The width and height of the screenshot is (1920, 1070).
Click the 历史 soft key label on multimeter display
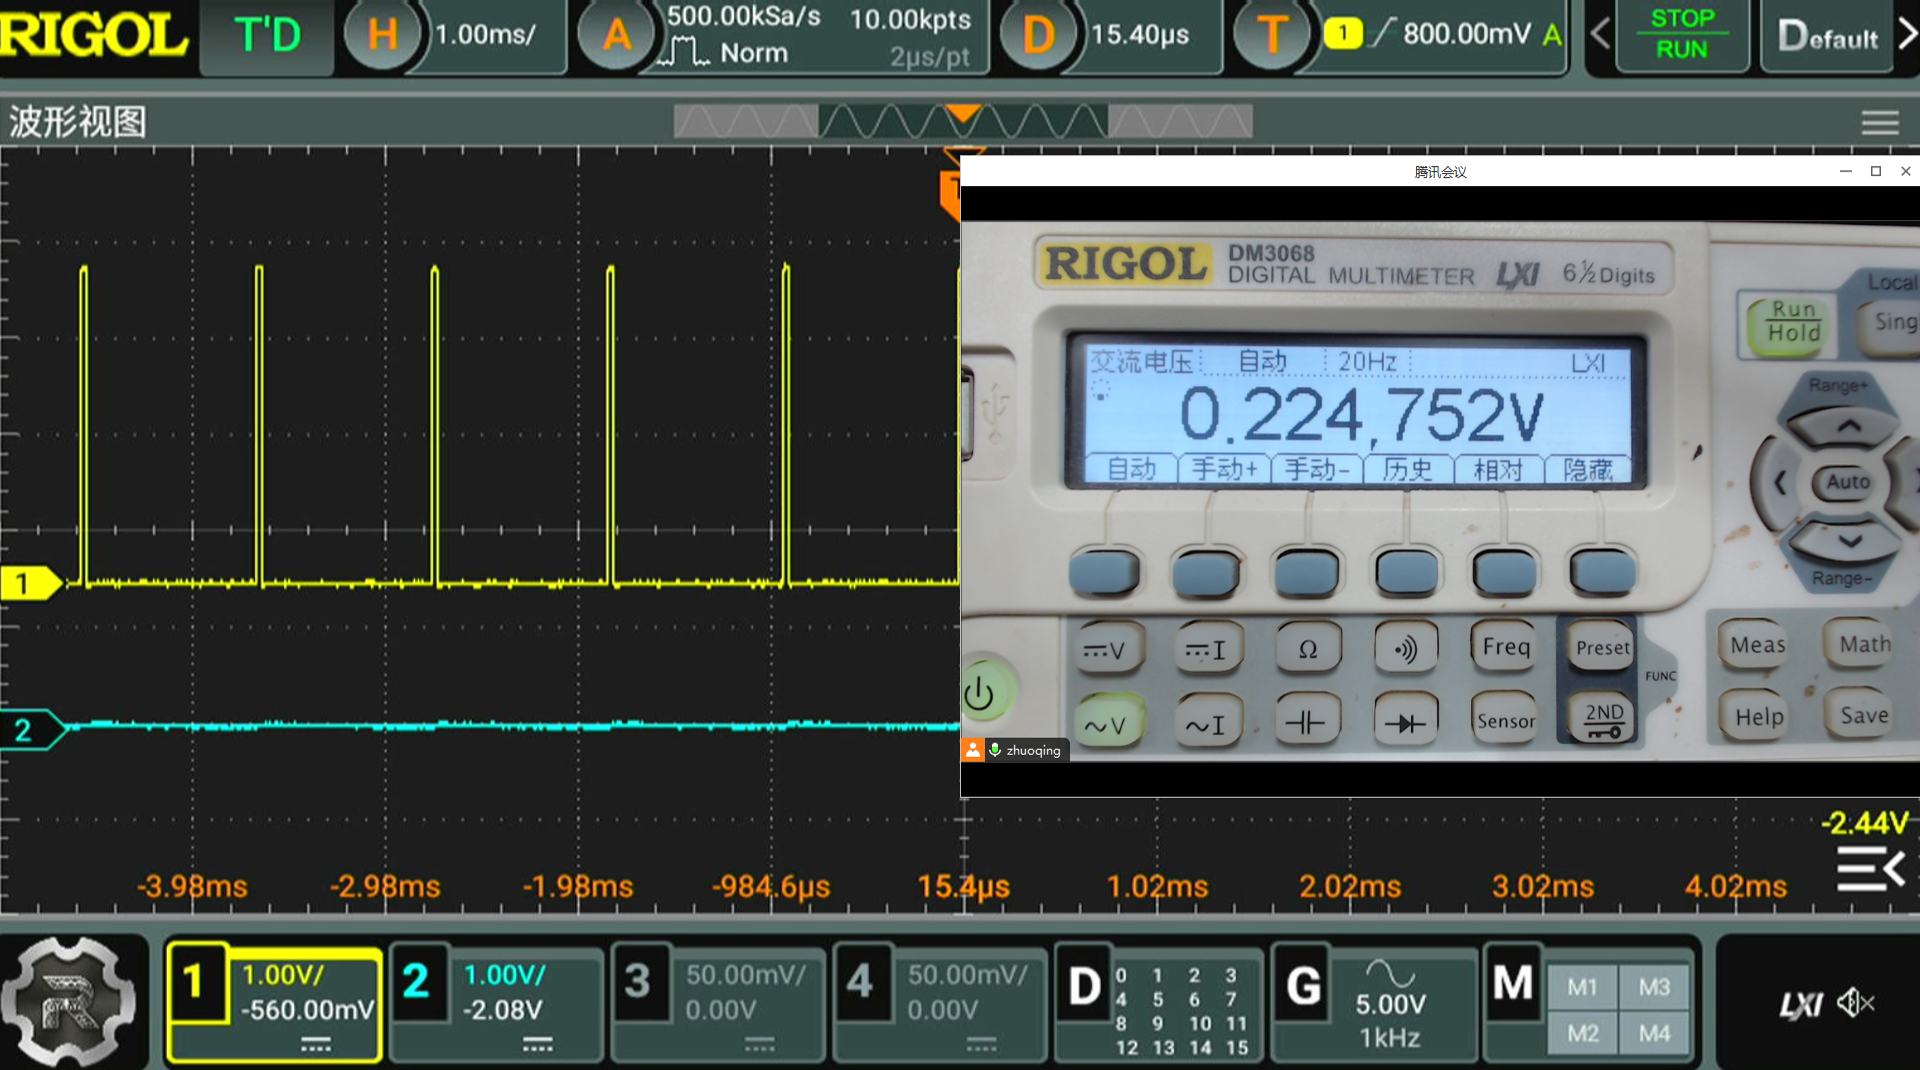(x=1407, y=468)
